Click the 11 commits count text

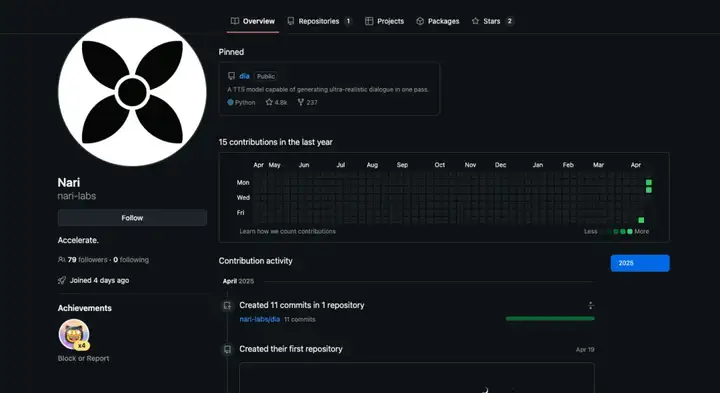(300, 320)
